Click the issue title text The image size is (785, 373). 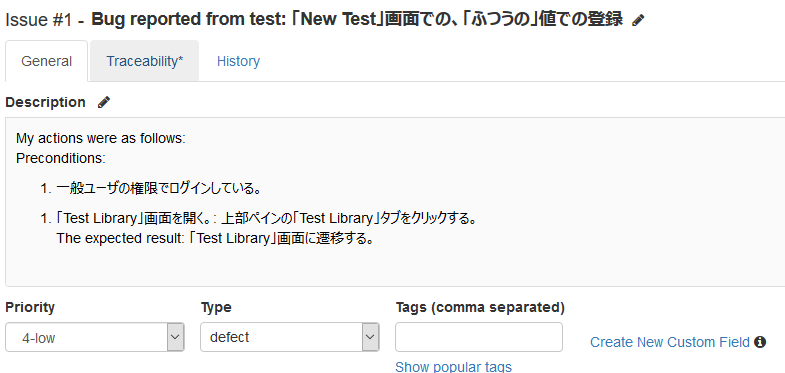(x=357, y=20)
